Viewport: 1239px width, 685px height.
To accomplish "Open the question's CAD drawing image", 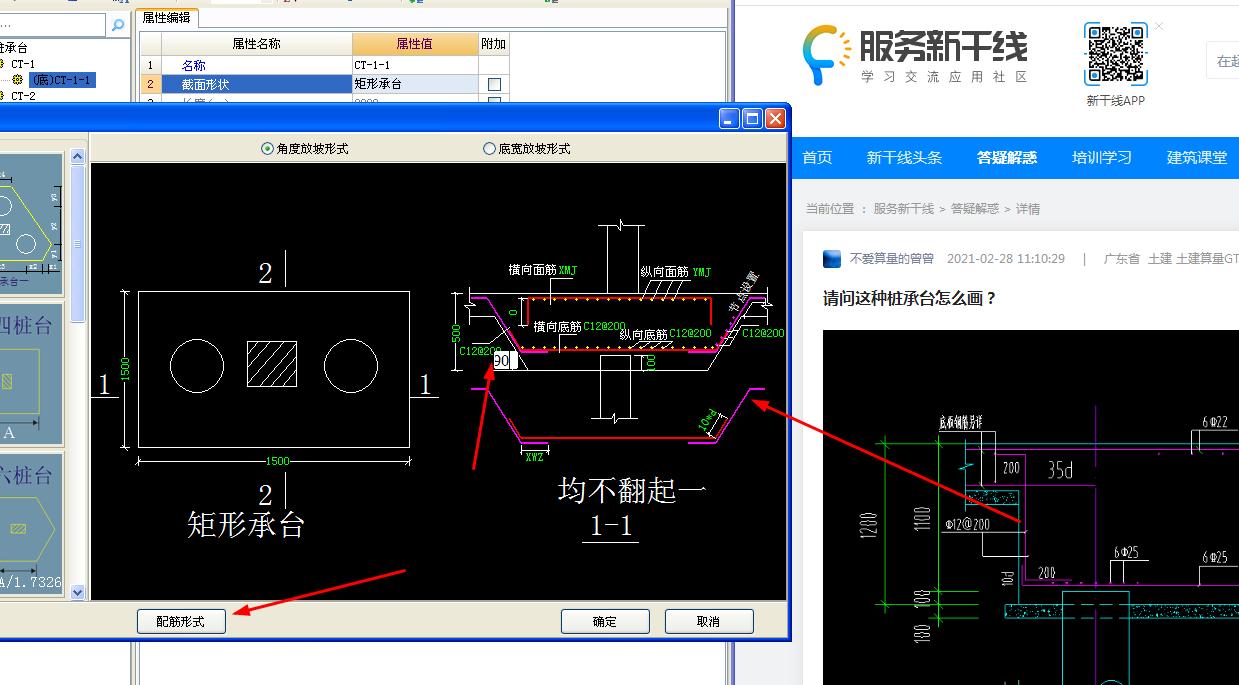I will coord(1031,507).
